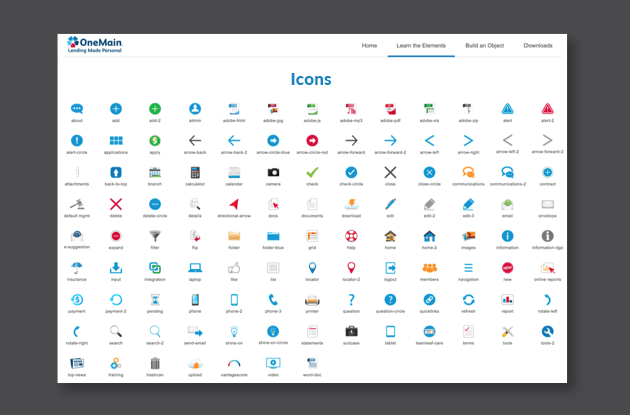
Task: Click the back-to-top icon
Action: pos(116,172)
